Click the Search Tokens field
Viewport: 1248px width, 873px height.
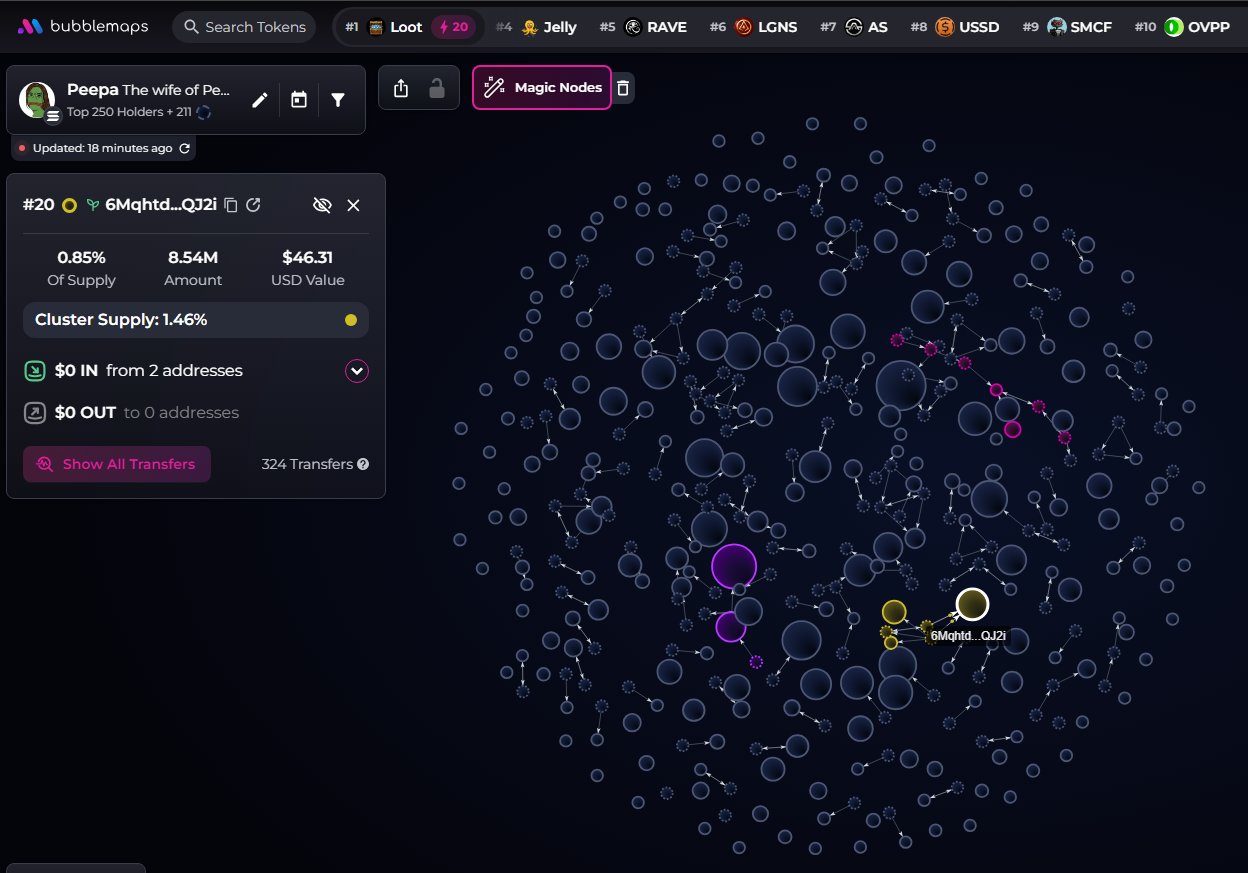click(244, 27)
